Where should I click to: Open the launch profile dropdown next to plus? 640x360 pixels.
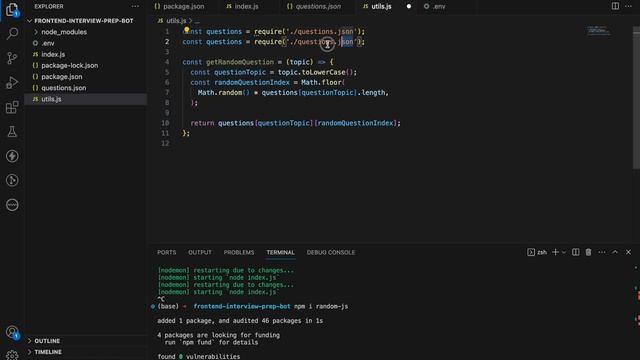564,252
